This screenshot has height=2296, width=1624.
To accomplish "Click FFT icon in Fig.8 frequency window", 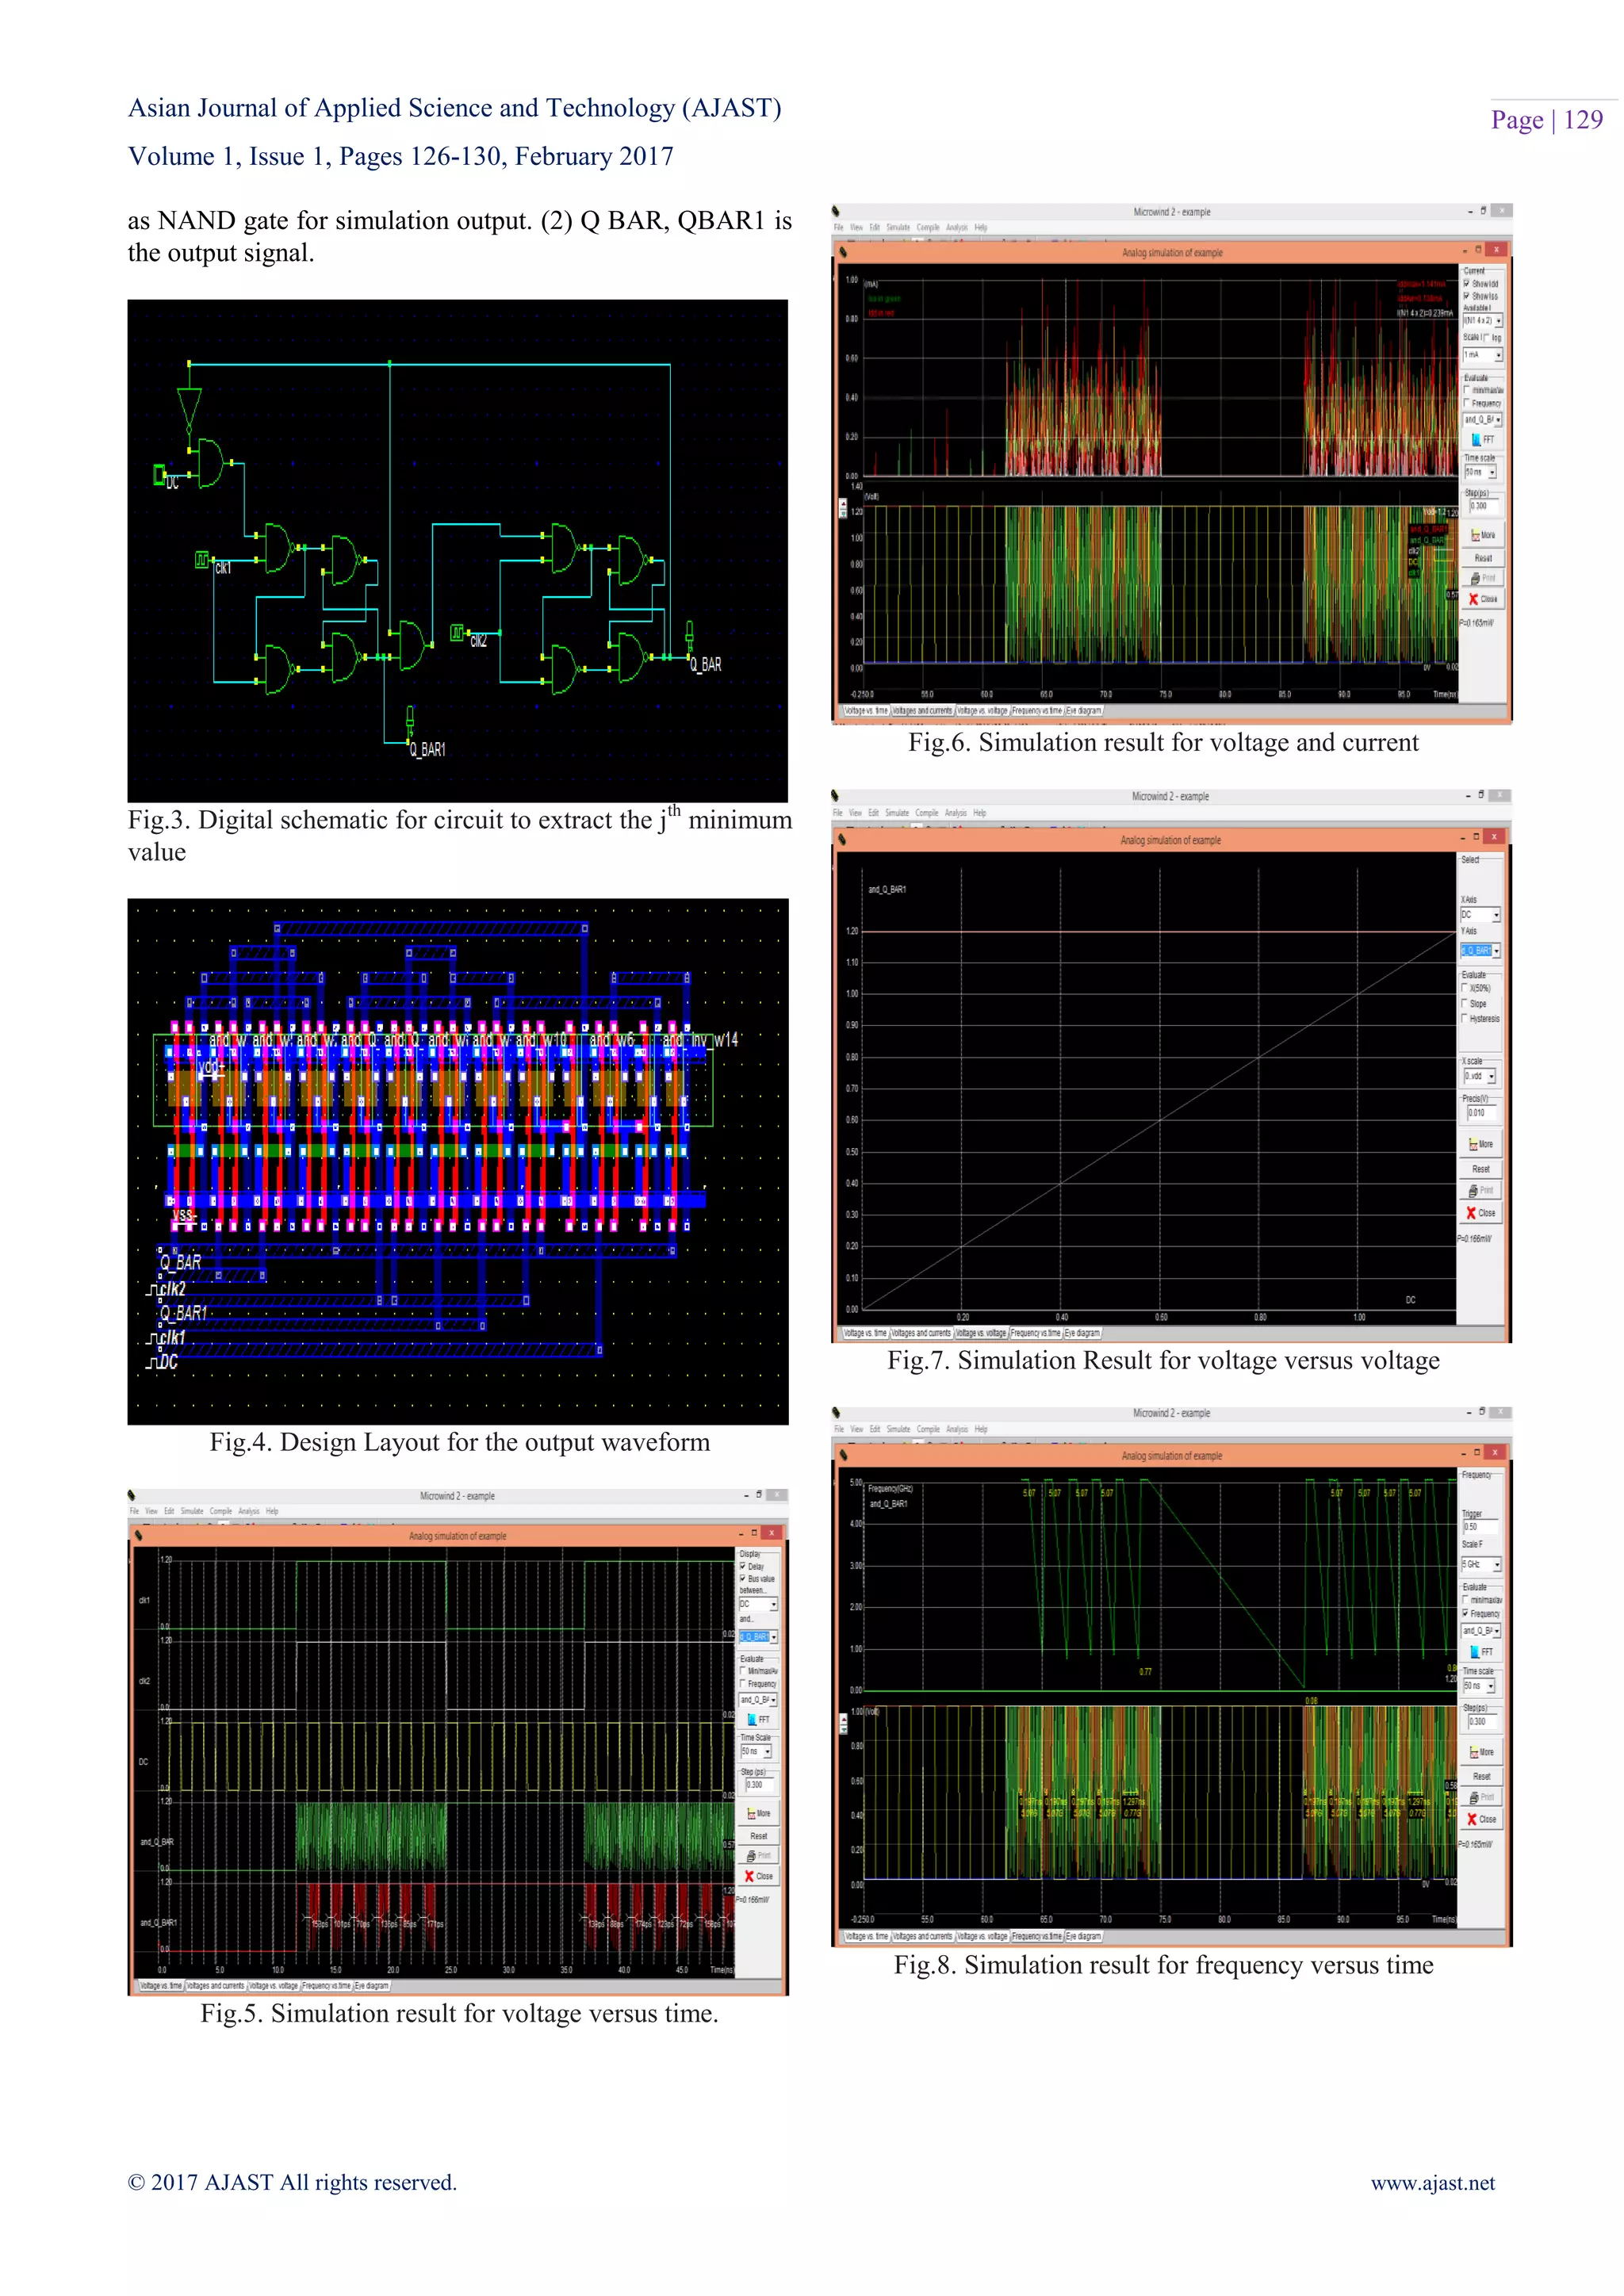I will [1476, 1652].
